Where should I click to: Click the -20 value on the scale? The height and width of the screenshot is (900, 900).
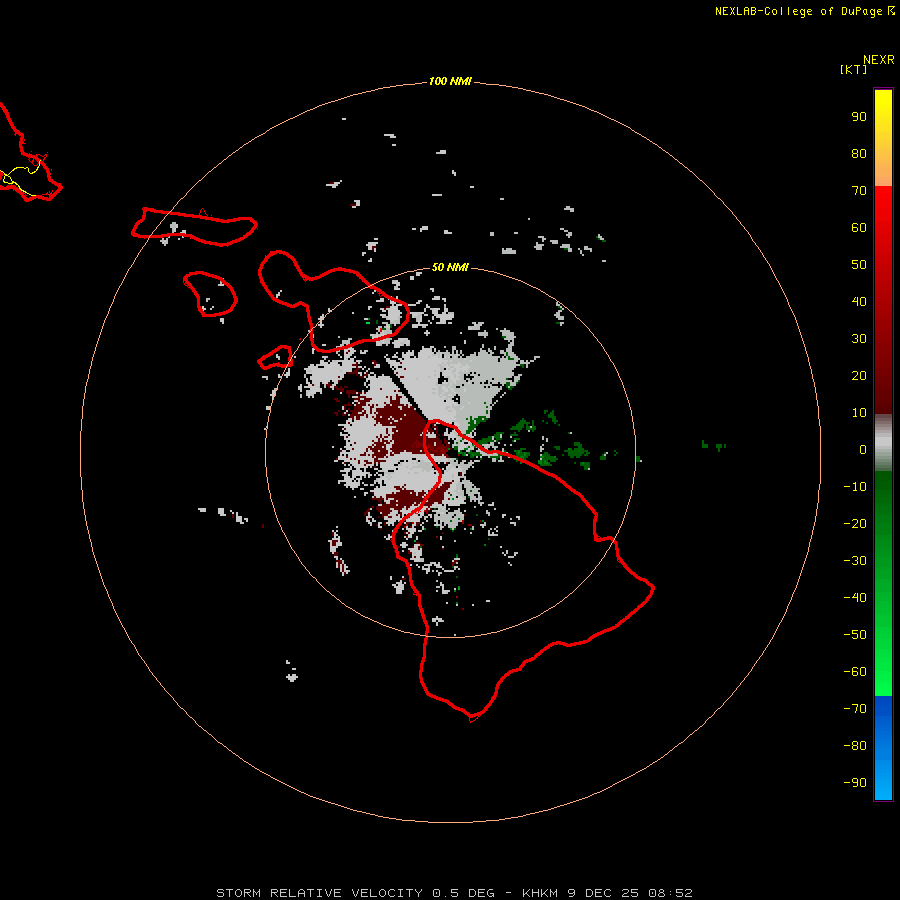855,523
